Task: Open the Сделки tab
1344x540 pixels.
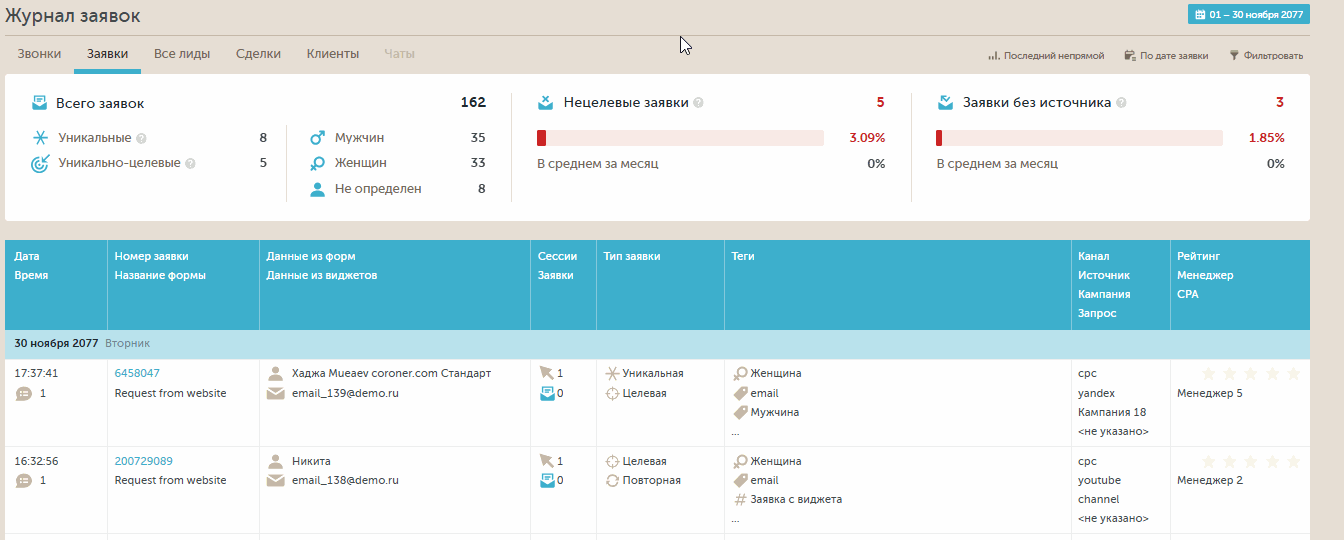Action: point(258,54)
